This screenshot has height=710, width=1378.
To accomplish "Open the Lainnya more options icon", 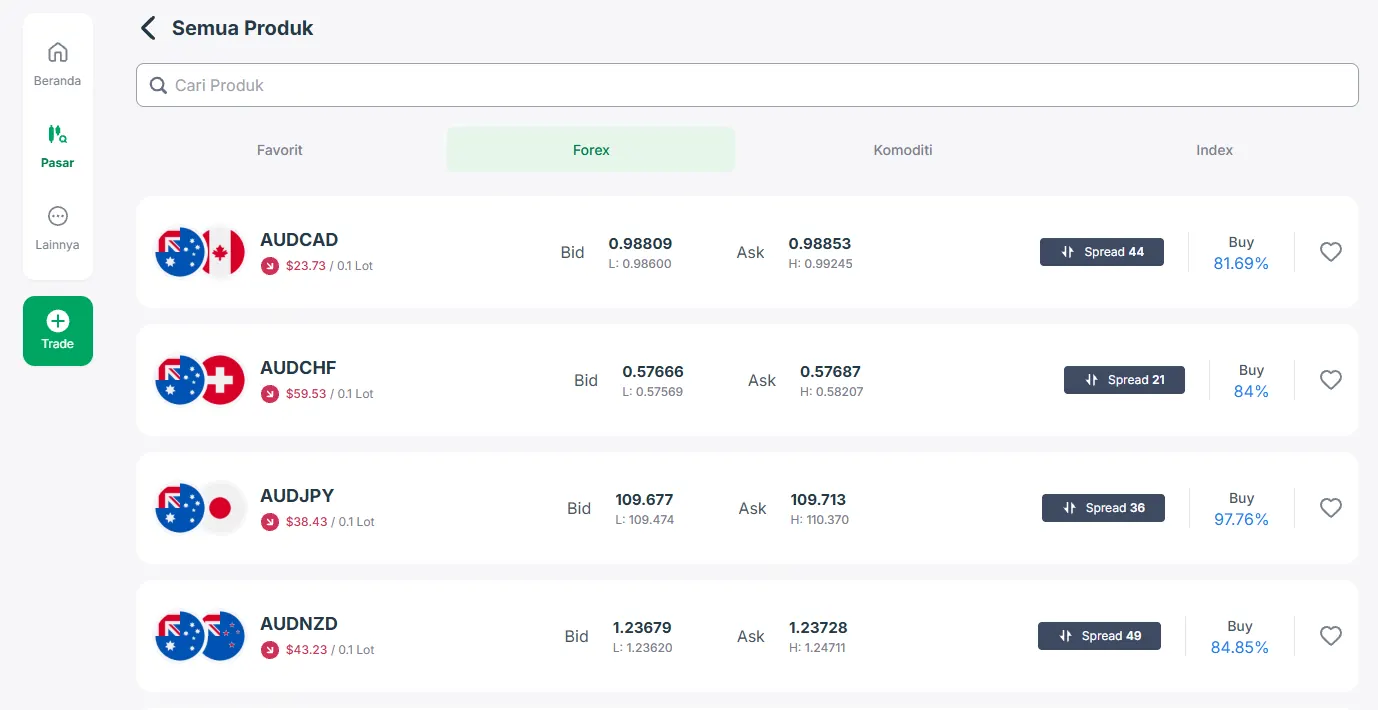I will point(58,216).
